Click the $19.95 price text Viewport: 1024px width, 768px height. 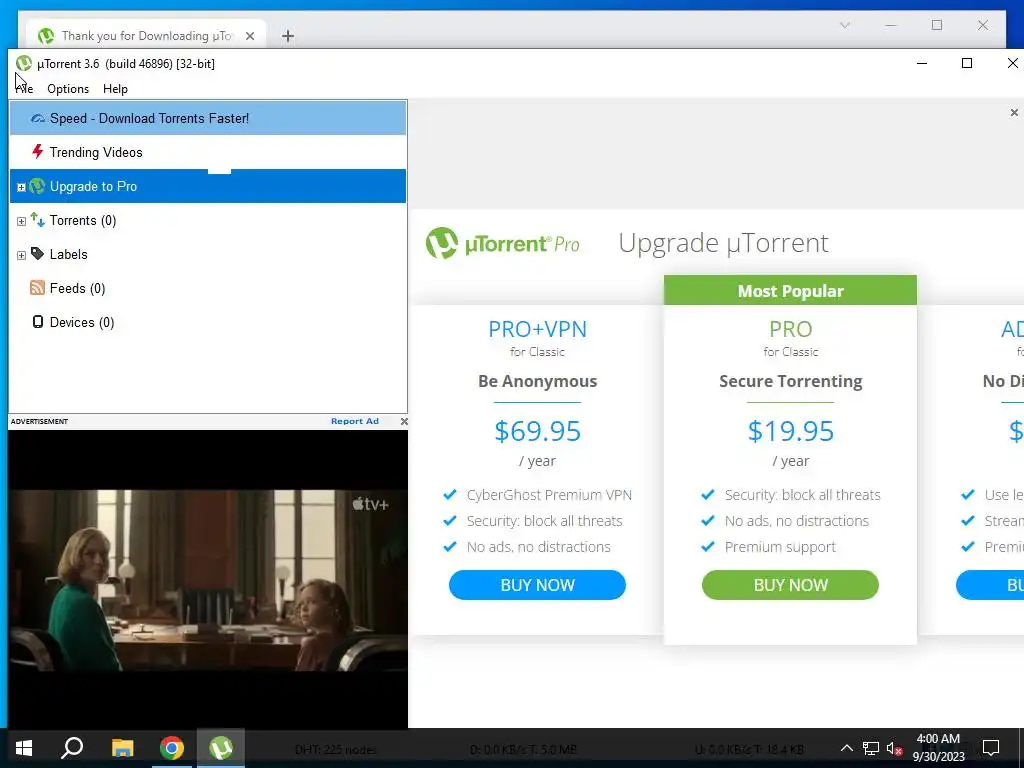click(790, 431)
